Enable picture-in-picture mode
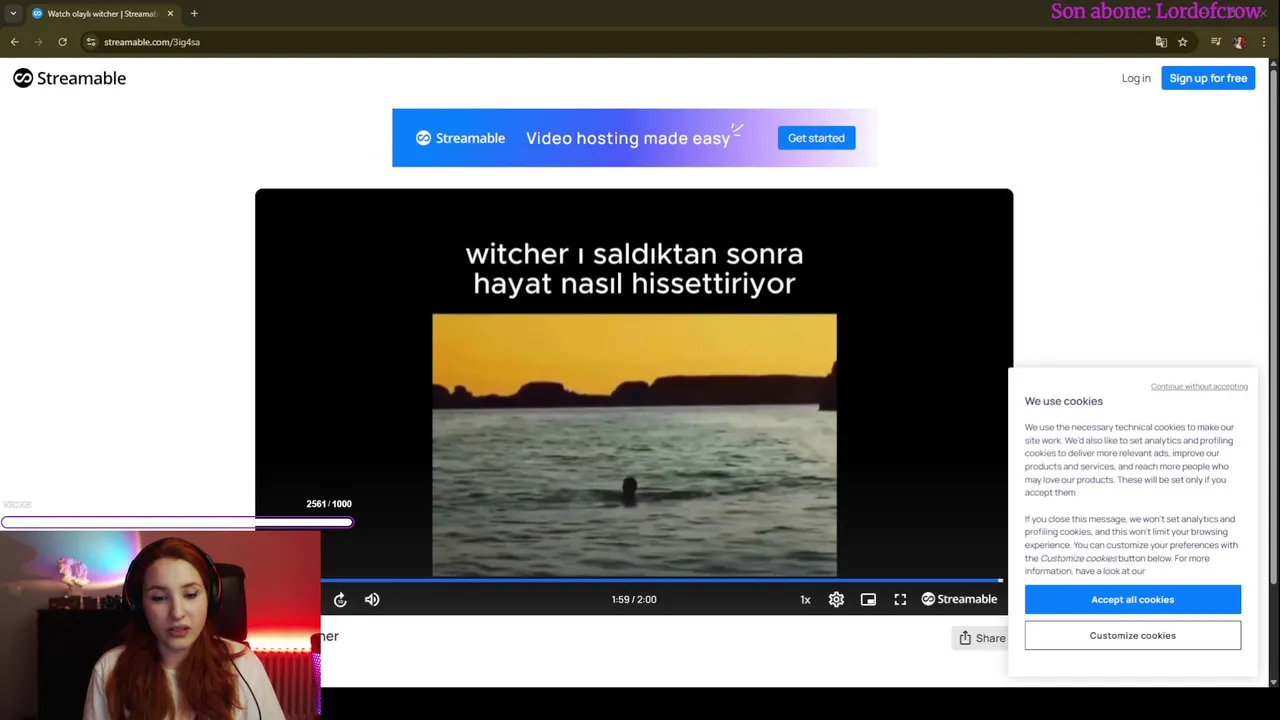Viewport: 1280px width, 720px height. (868, 599)
